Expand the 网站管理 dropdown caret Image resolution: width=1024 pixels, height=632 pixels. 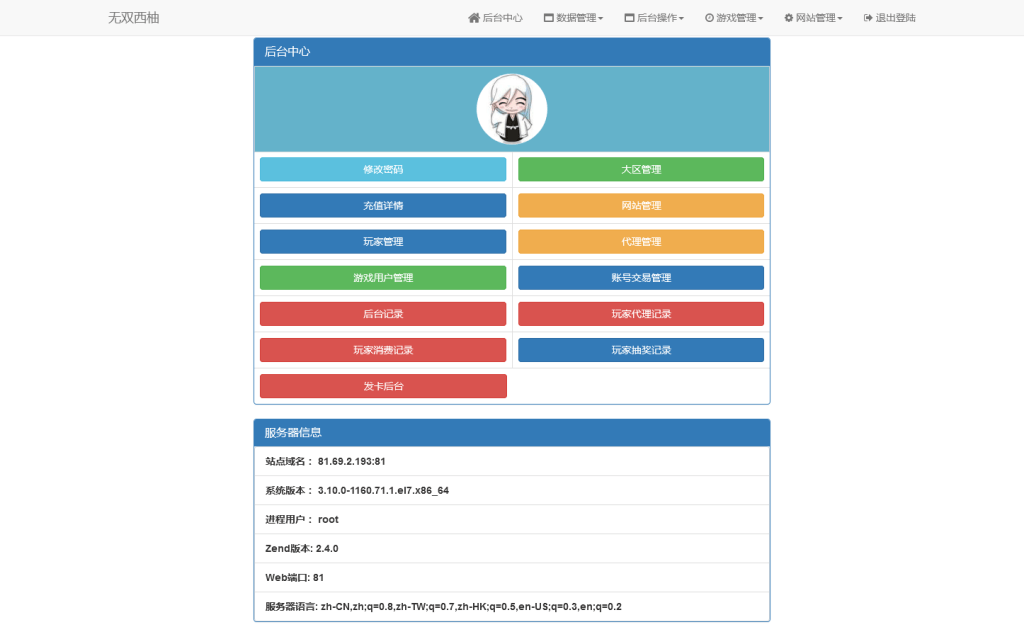pyautogui.click(x=840, y=19)
